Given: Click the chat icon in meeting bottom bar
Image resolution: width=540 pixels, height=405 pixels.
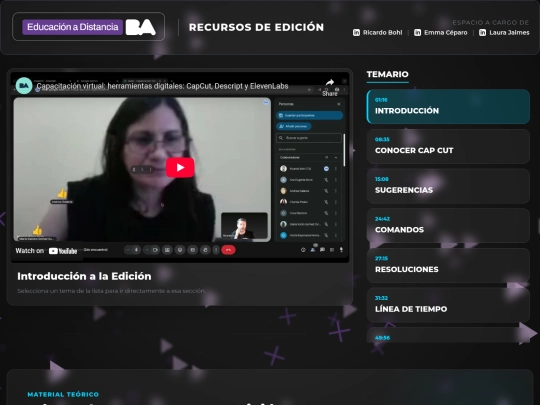Looking at the screenshot, I should click(322, 250).
